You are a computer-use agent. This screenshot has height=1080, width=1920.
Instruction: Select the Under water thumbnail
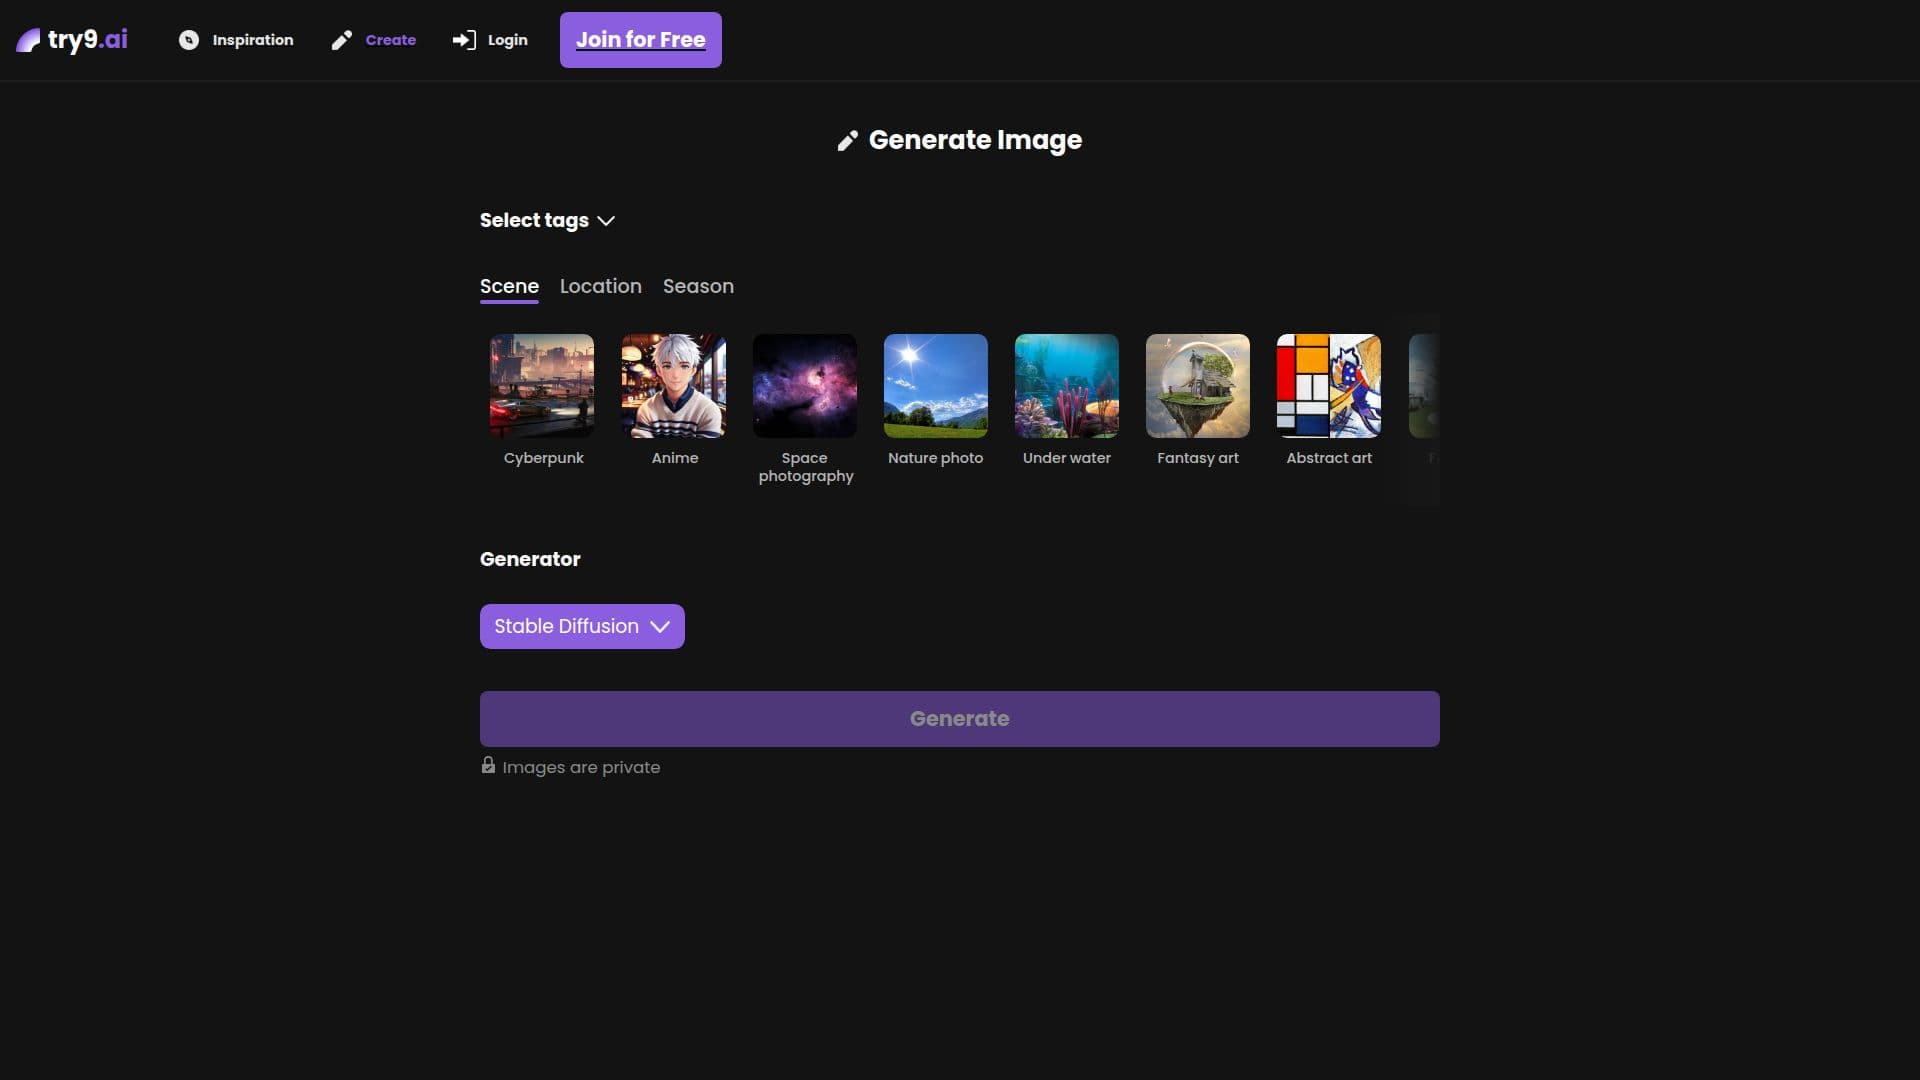click(1067, 386)
